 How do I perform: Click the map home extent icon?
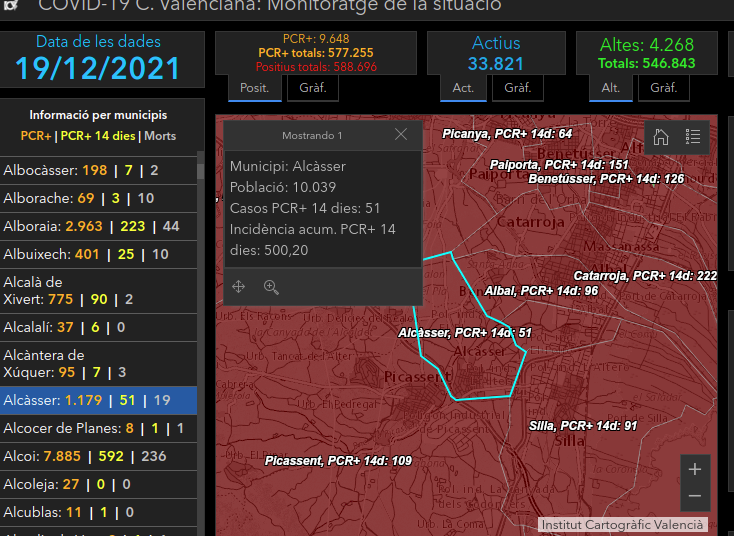pyautogui.click(x=661, y=138)
